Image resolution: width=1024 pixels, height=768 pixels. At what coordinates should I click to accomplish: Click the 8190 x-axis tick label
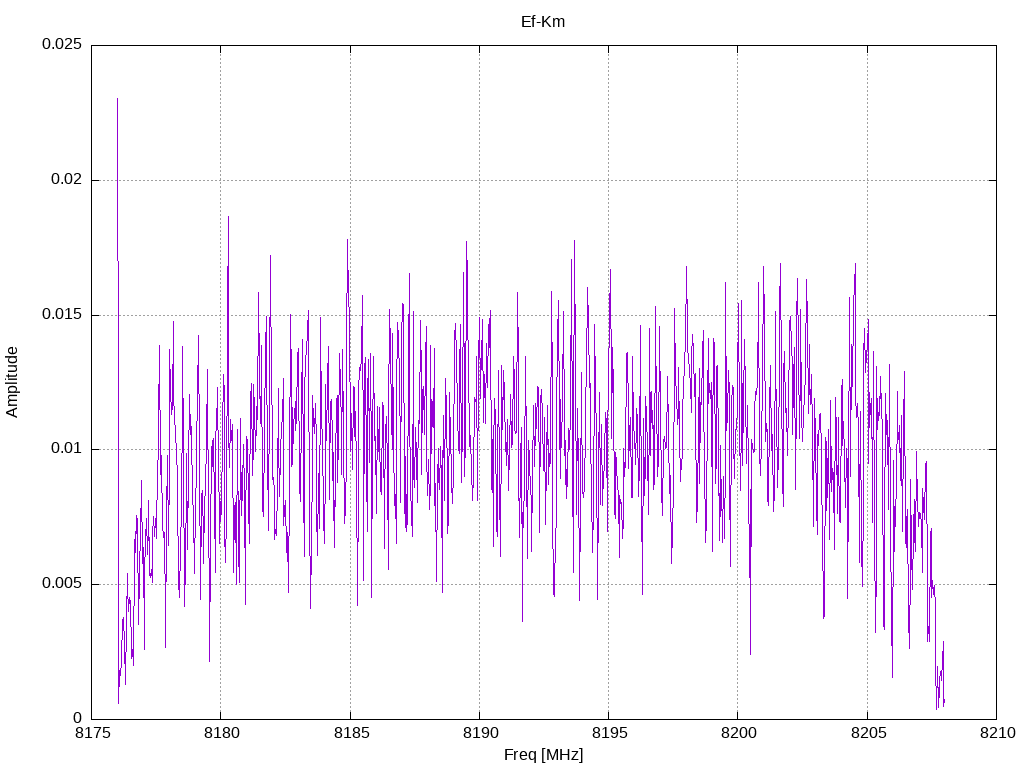point(480,733)
